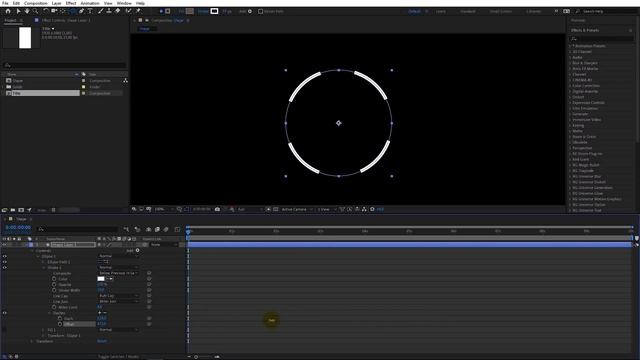Viewport: 640px width, 360px height.
Task: Select the Zoom magnifier tool
Action: (x=36, y=11)
